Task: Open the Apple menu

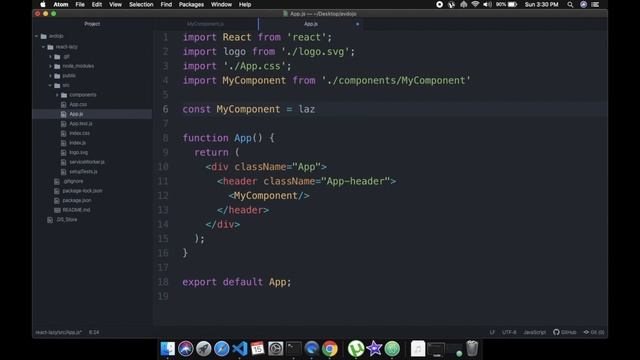Action: coord(43,4)
